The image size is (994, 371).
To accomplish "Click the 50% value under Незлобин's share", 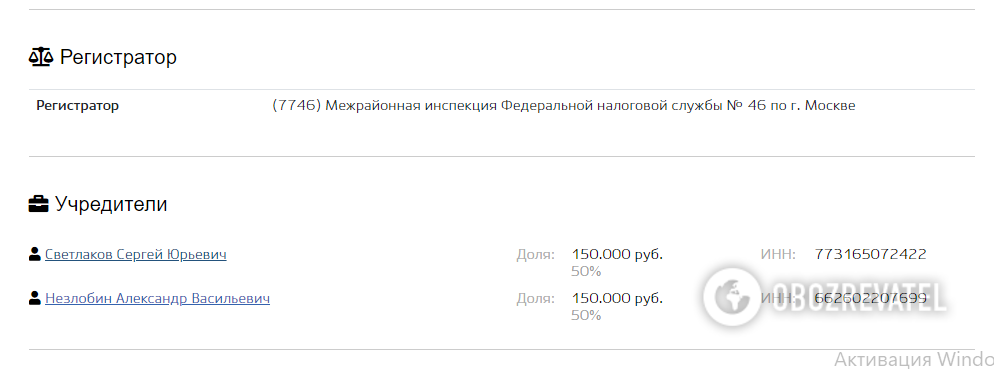I will pyautogui.click(x=586, y=315).
